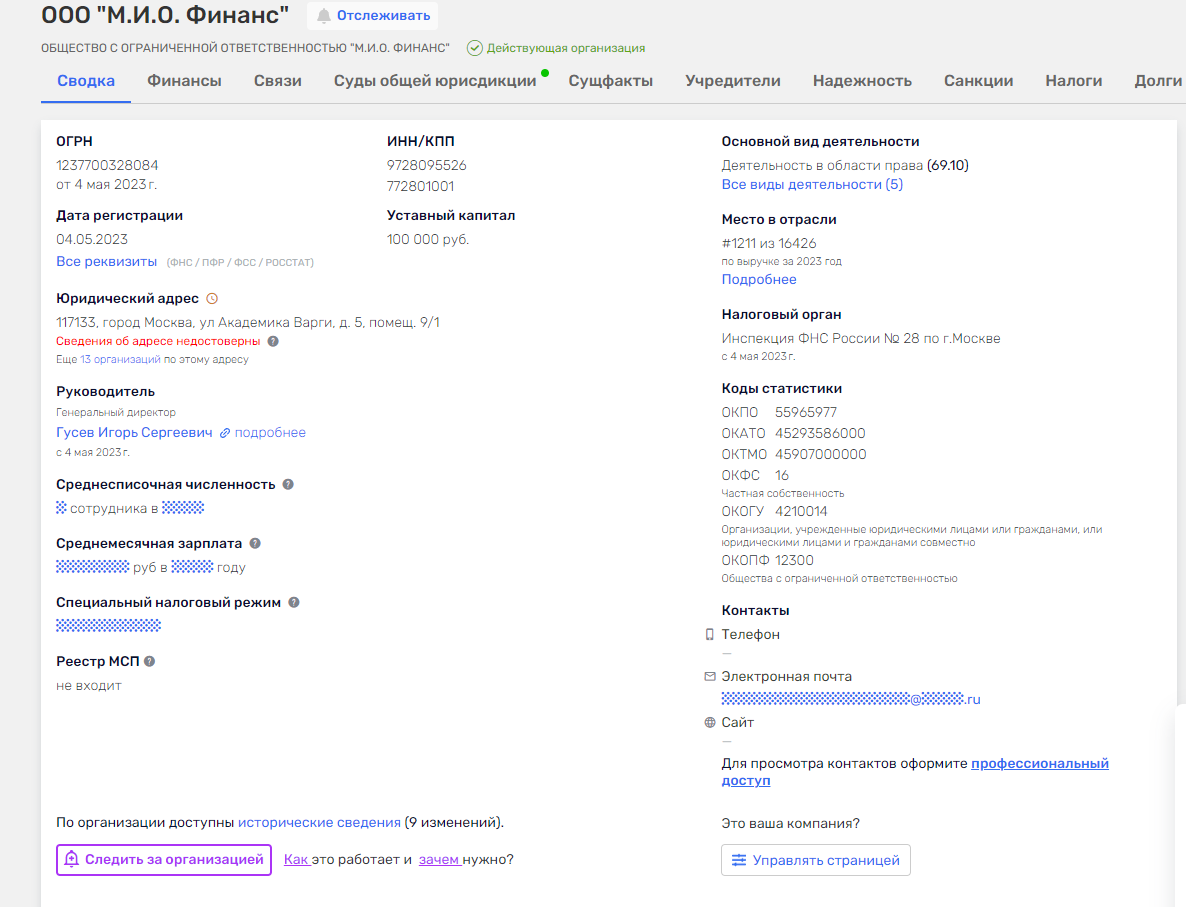Screen dimensions: 1186x907
Task: Open the Налоги tab
Action: coord(1073,81)
